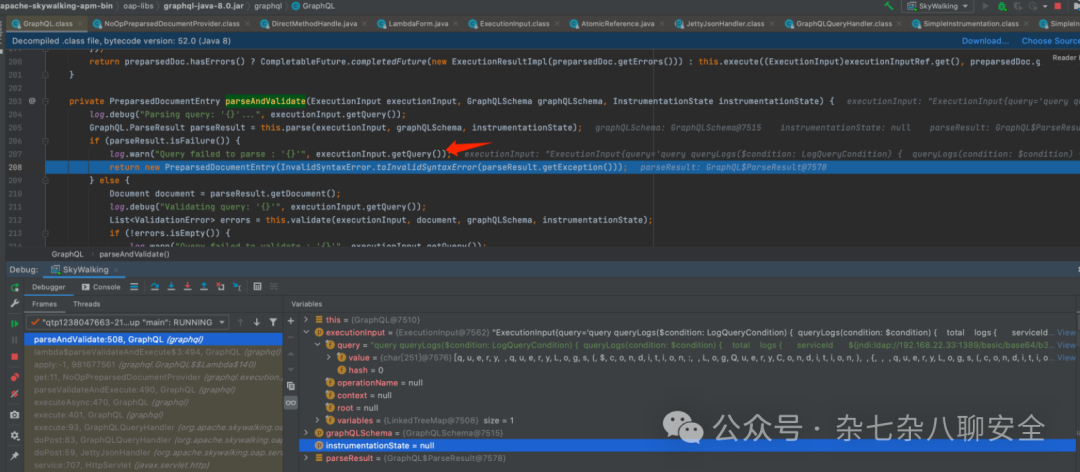Click the Pin Tab pushpin icon
The height and width of the screenshot is (472, 1080).
14,456
